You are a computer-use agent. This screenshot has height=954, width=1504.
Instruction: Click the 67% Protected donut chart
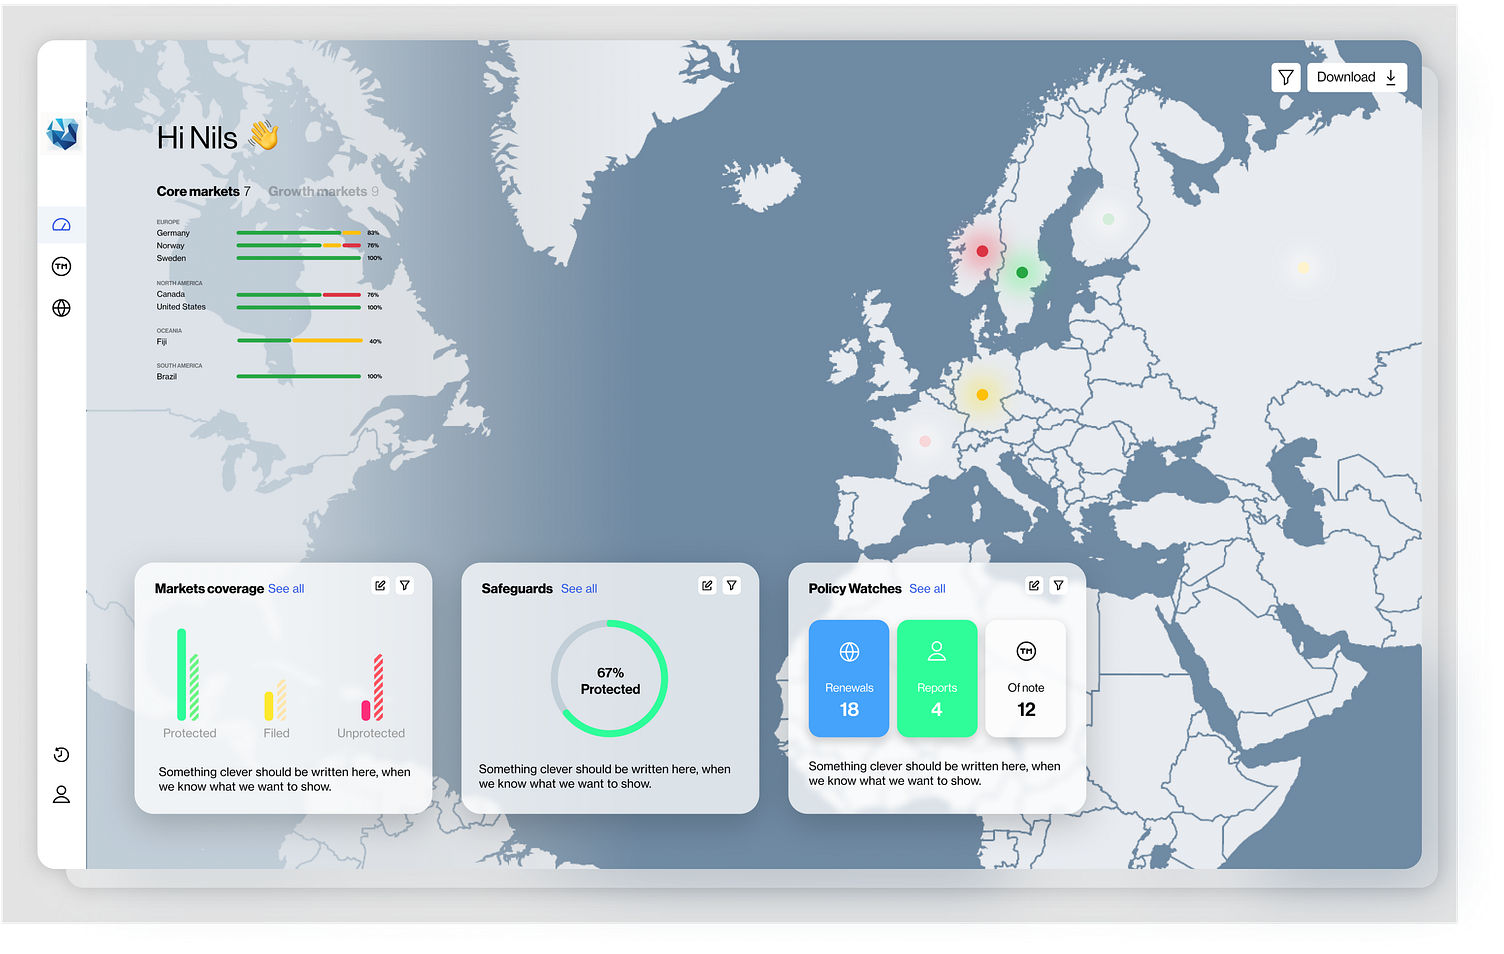pyautogui.click(x=609, y=678)
